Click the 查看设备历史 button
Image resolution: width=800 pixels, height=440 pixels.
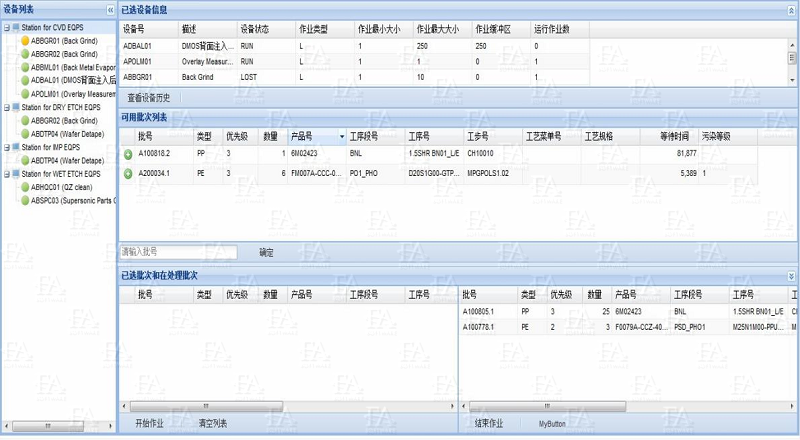pos(149,98)
